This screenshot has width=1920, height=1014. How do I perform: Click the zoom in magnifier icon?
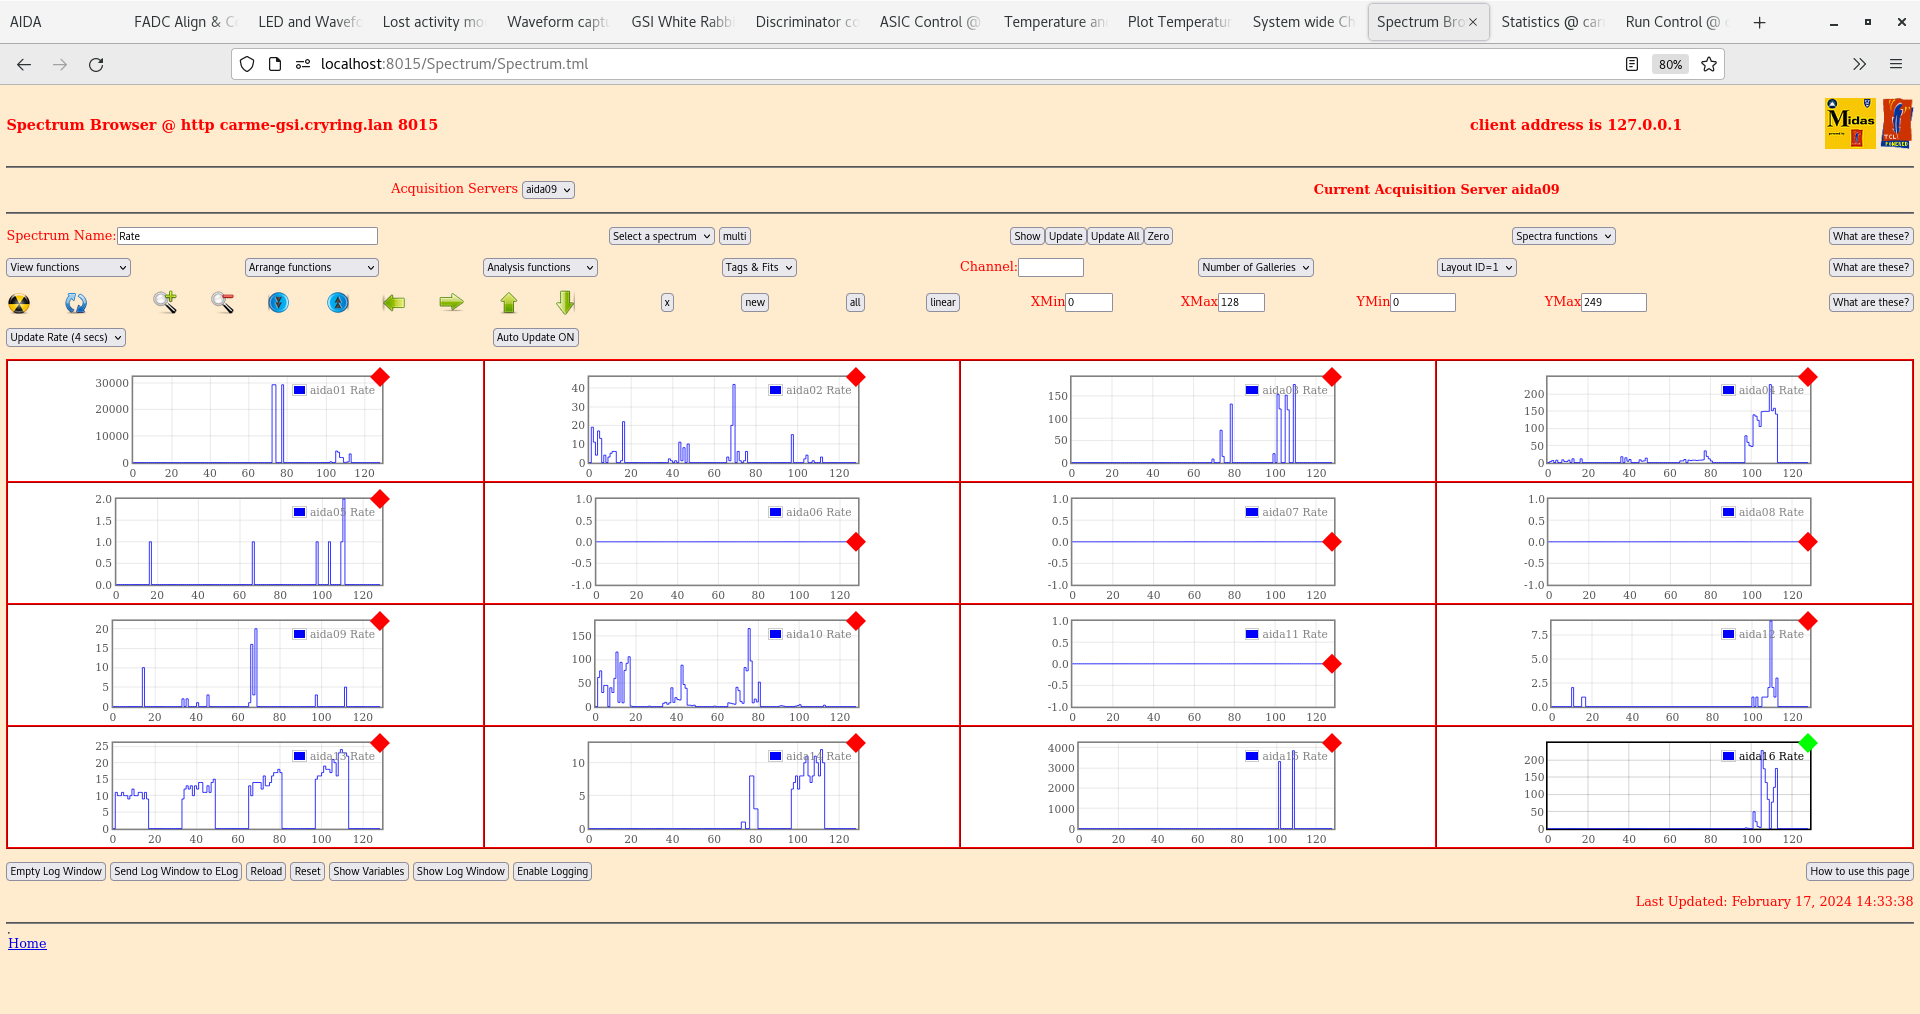coord(165,302)
